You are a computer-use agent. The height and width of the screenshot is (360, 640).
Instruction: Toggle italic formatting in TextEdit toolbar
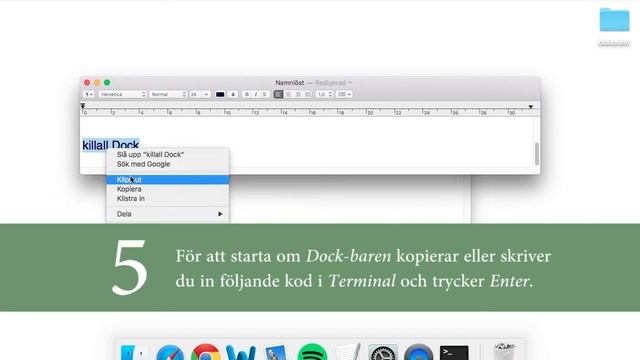point(256,94)
